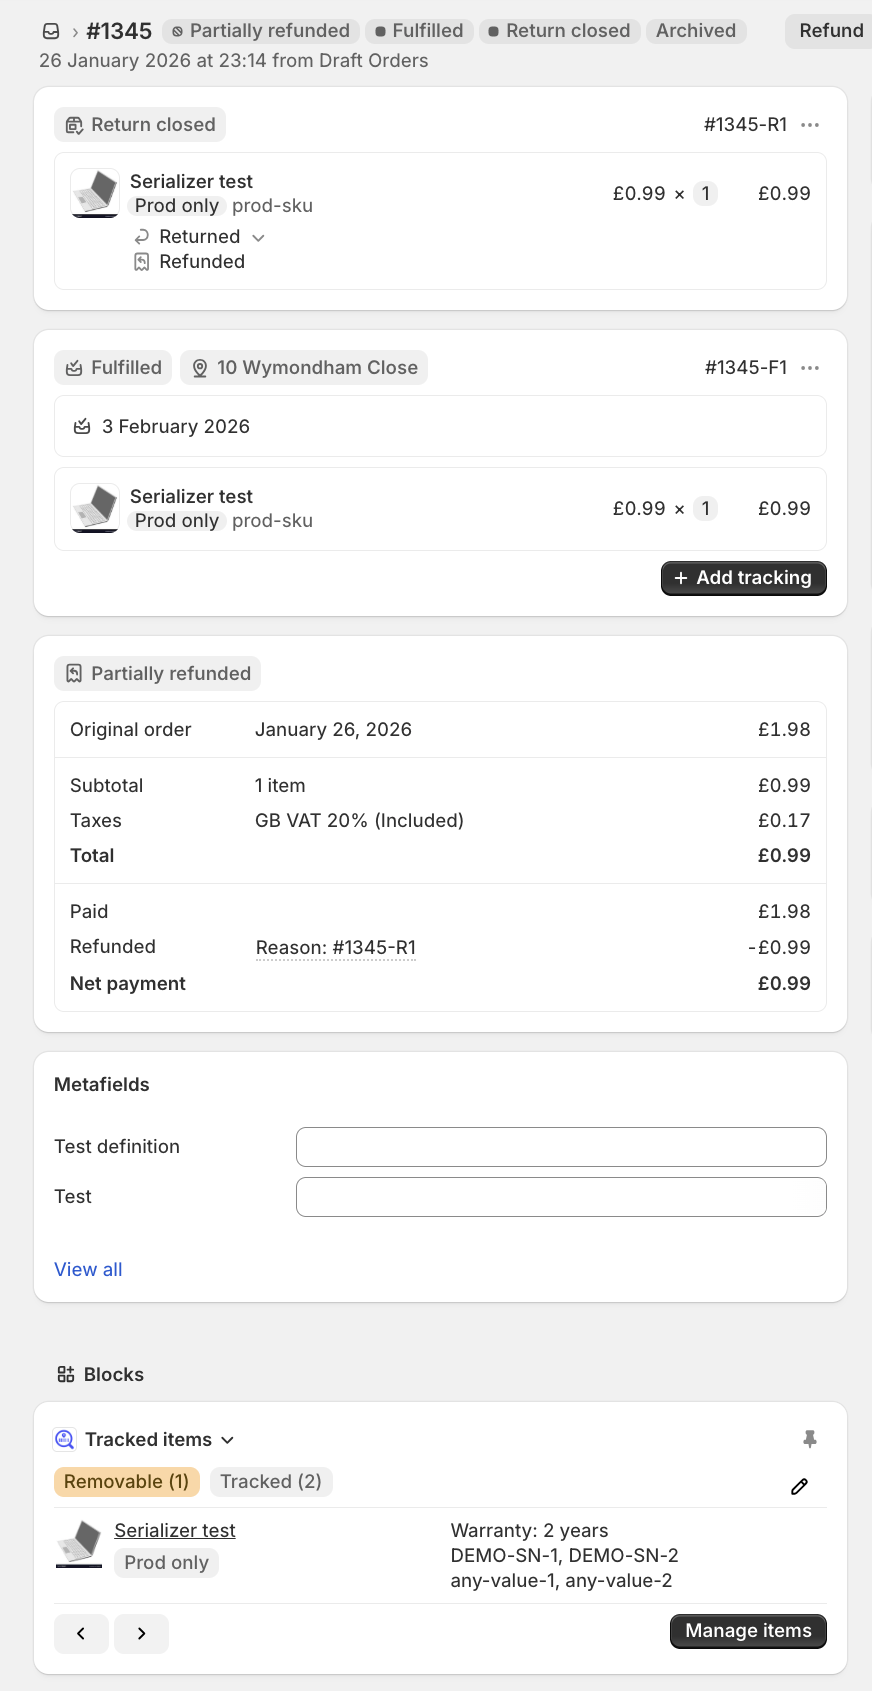
Task: Go to next tracked items page
Action: 141,1633
